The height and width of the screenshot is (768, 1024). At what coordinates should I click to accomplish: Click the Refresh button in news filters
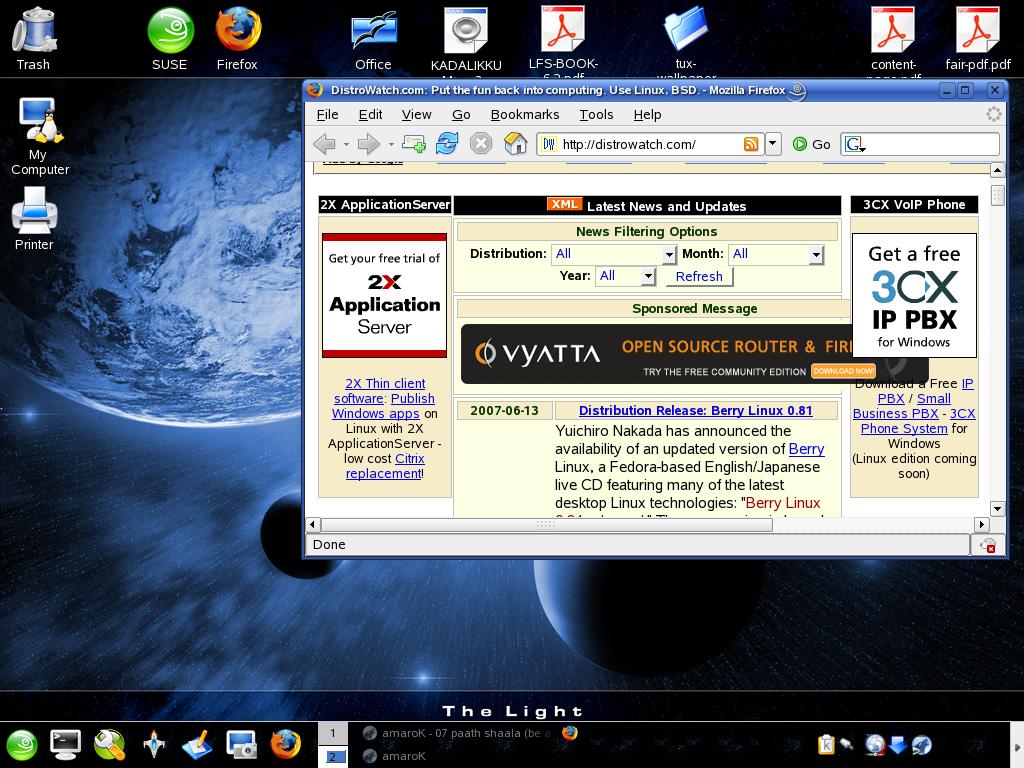(x=699, y=277)
